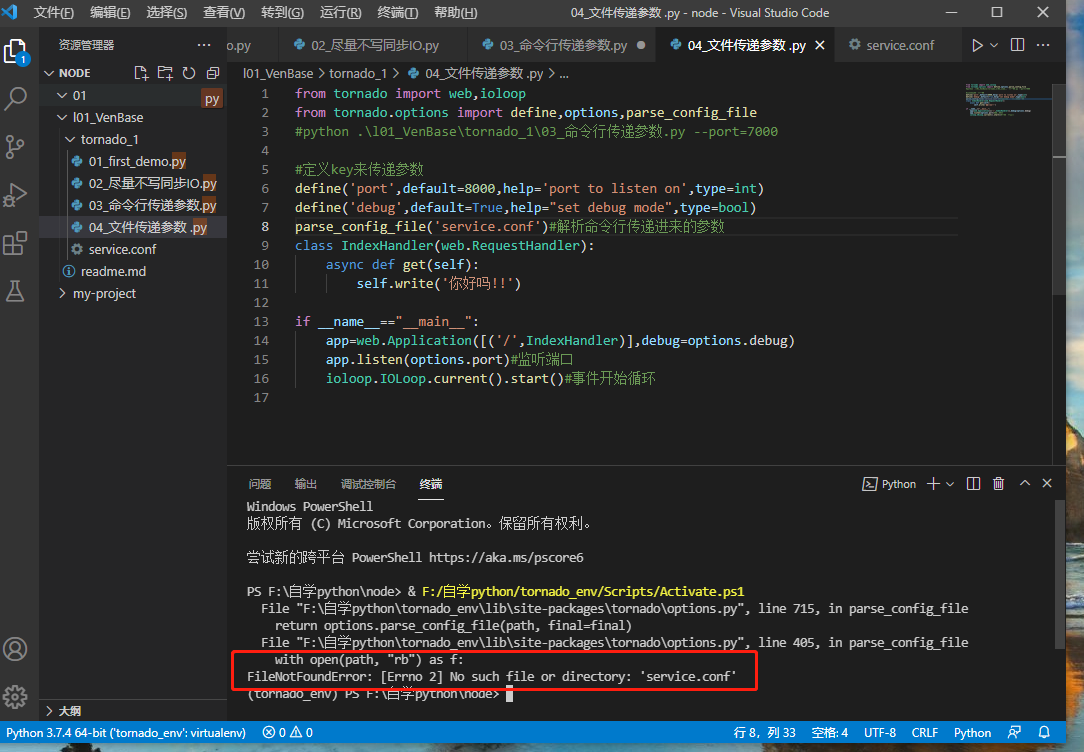Change end of line sequence CRLF
The width and height of the screenshot is (1084, 752).
point(925,733)
